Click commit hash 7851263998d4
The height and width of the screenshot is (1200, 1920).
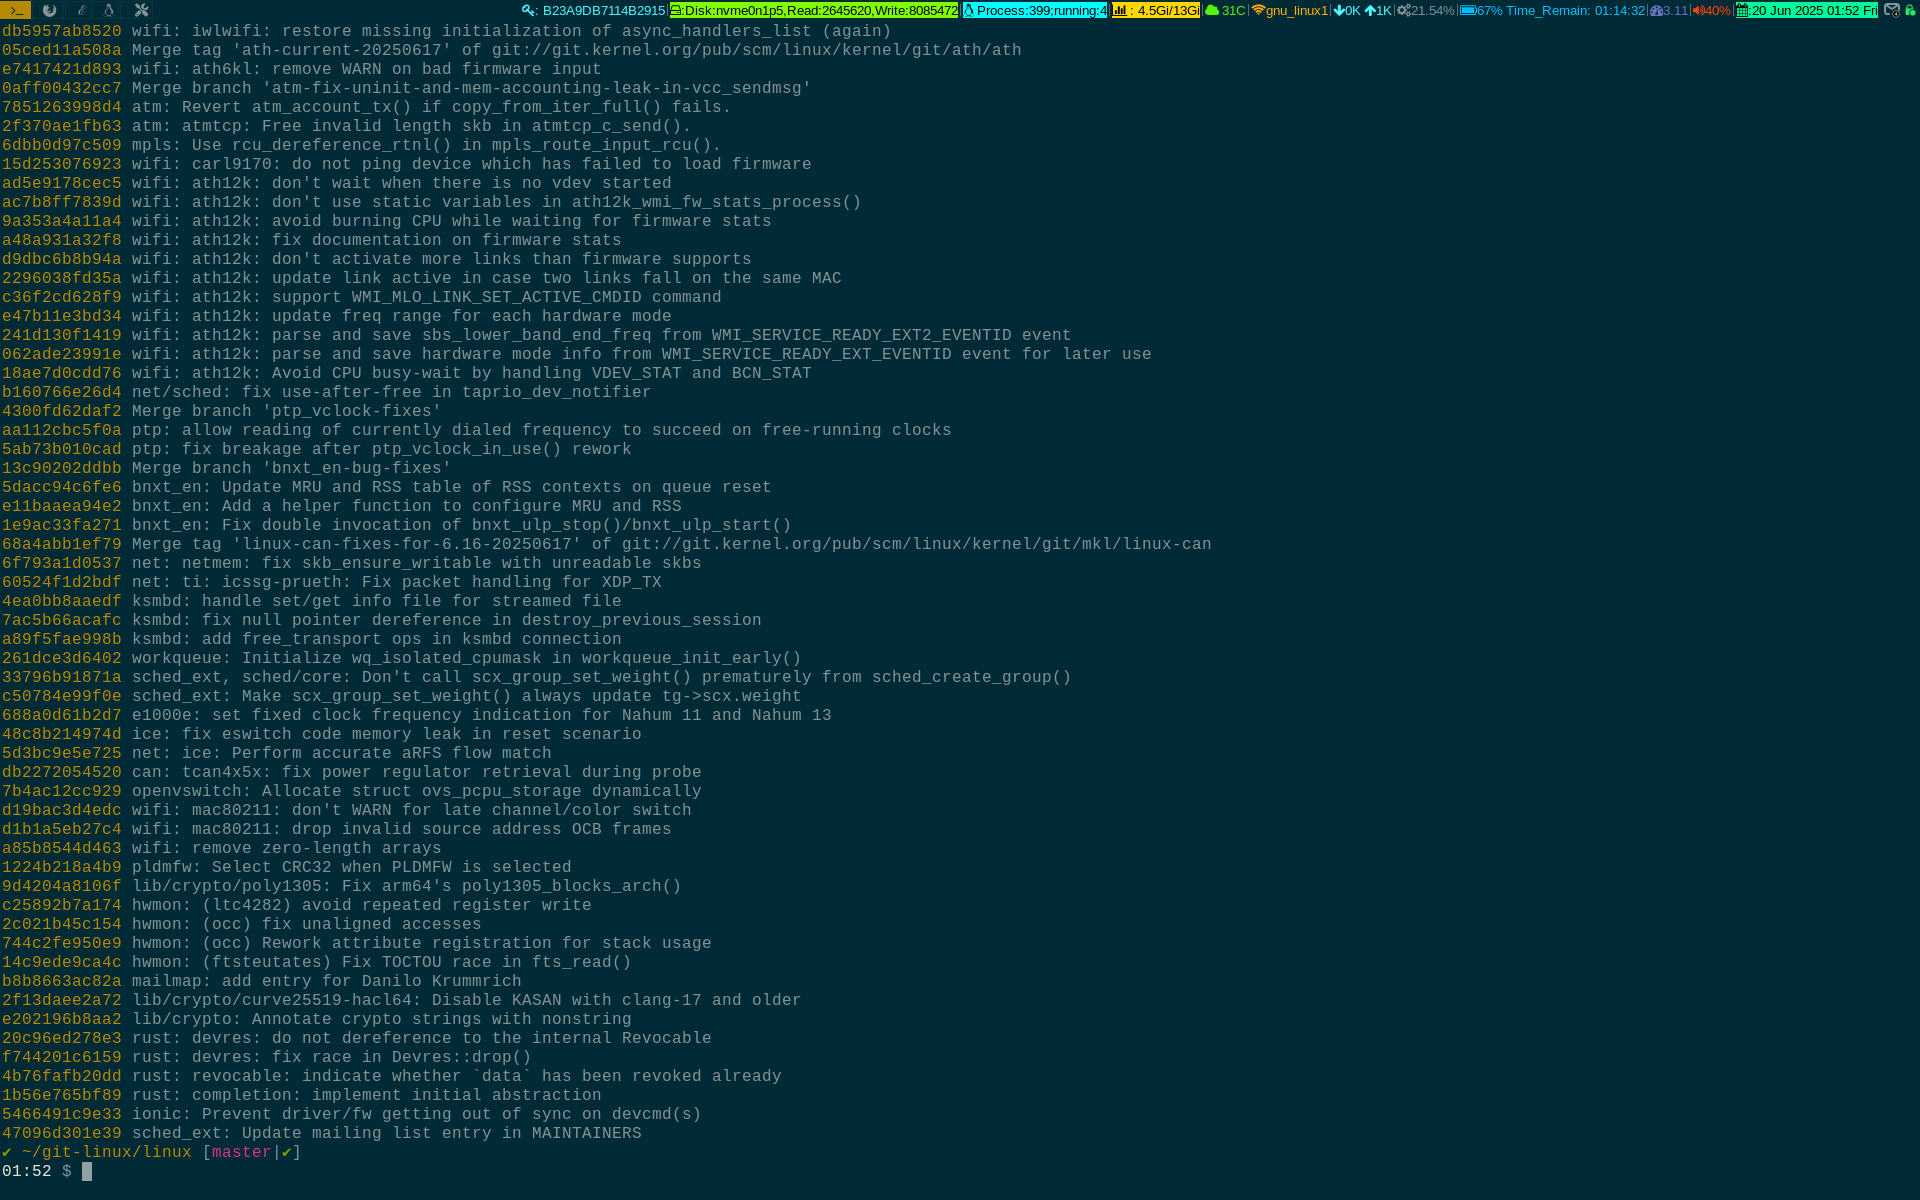[61, 107]
